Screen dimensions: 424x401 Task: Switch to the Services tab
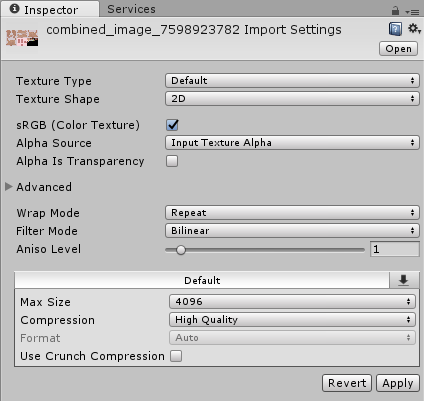coord(131,9)
